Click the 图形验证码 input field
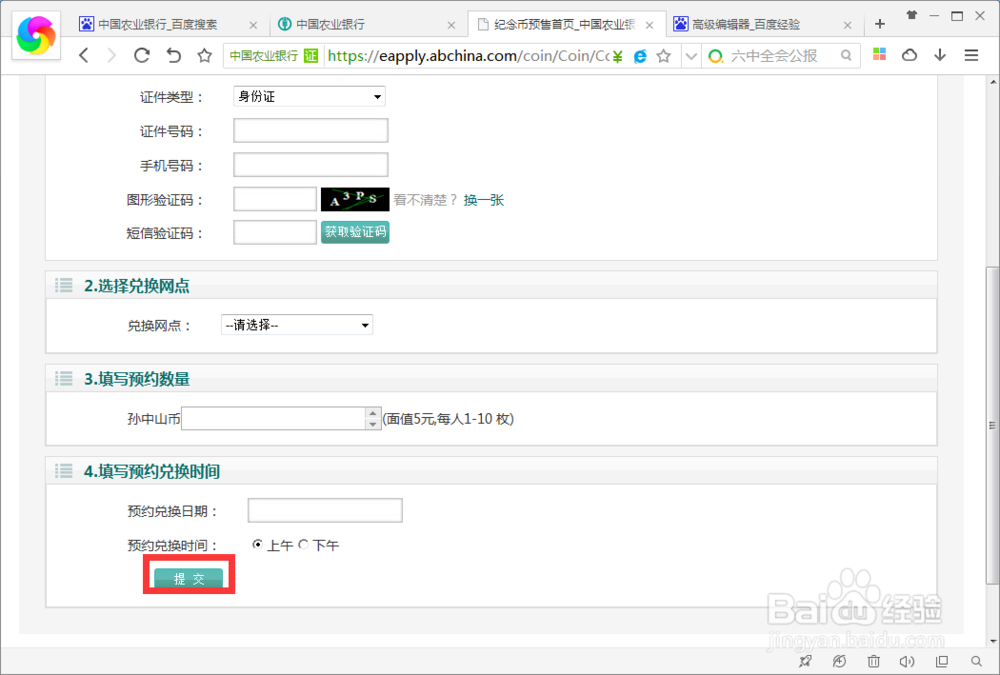This screenshot has width=1000, height=675. (275, 199)
